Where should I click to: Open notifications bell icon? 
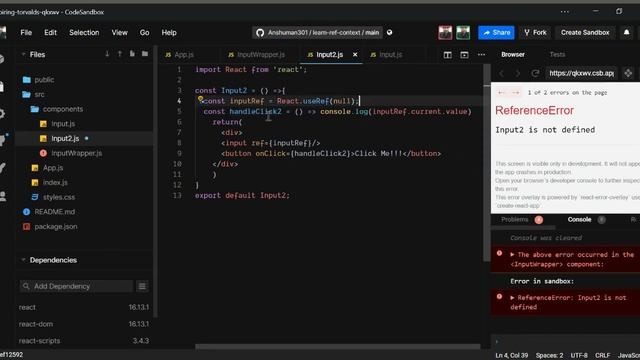click(627, 32)
